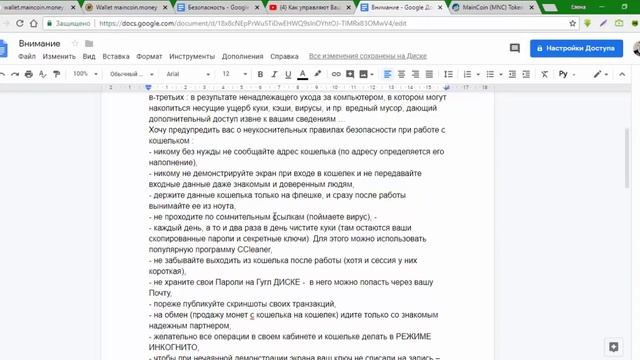Click document title Внимание
Image resolution: width=640 pixels, height=360 pixels.
[39, 43]
